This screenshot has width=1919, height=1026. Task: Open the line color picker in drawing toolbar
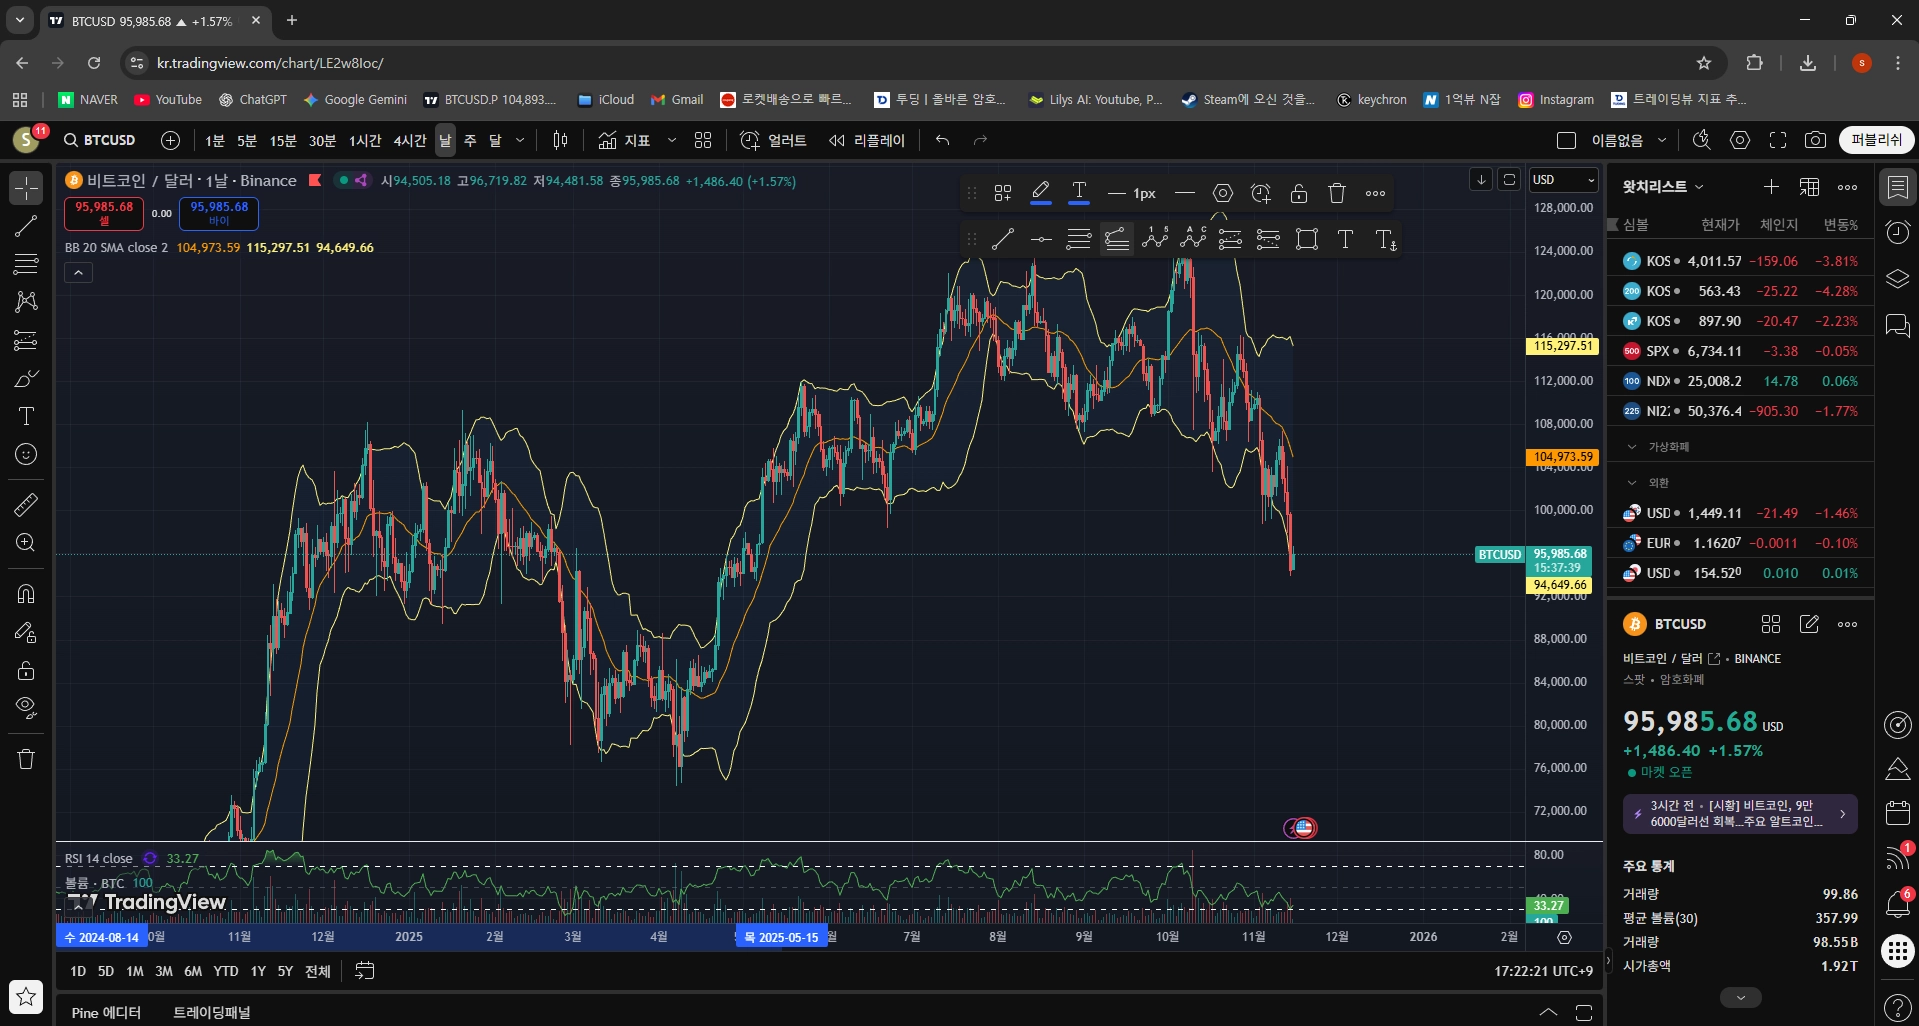(1040, 193)
